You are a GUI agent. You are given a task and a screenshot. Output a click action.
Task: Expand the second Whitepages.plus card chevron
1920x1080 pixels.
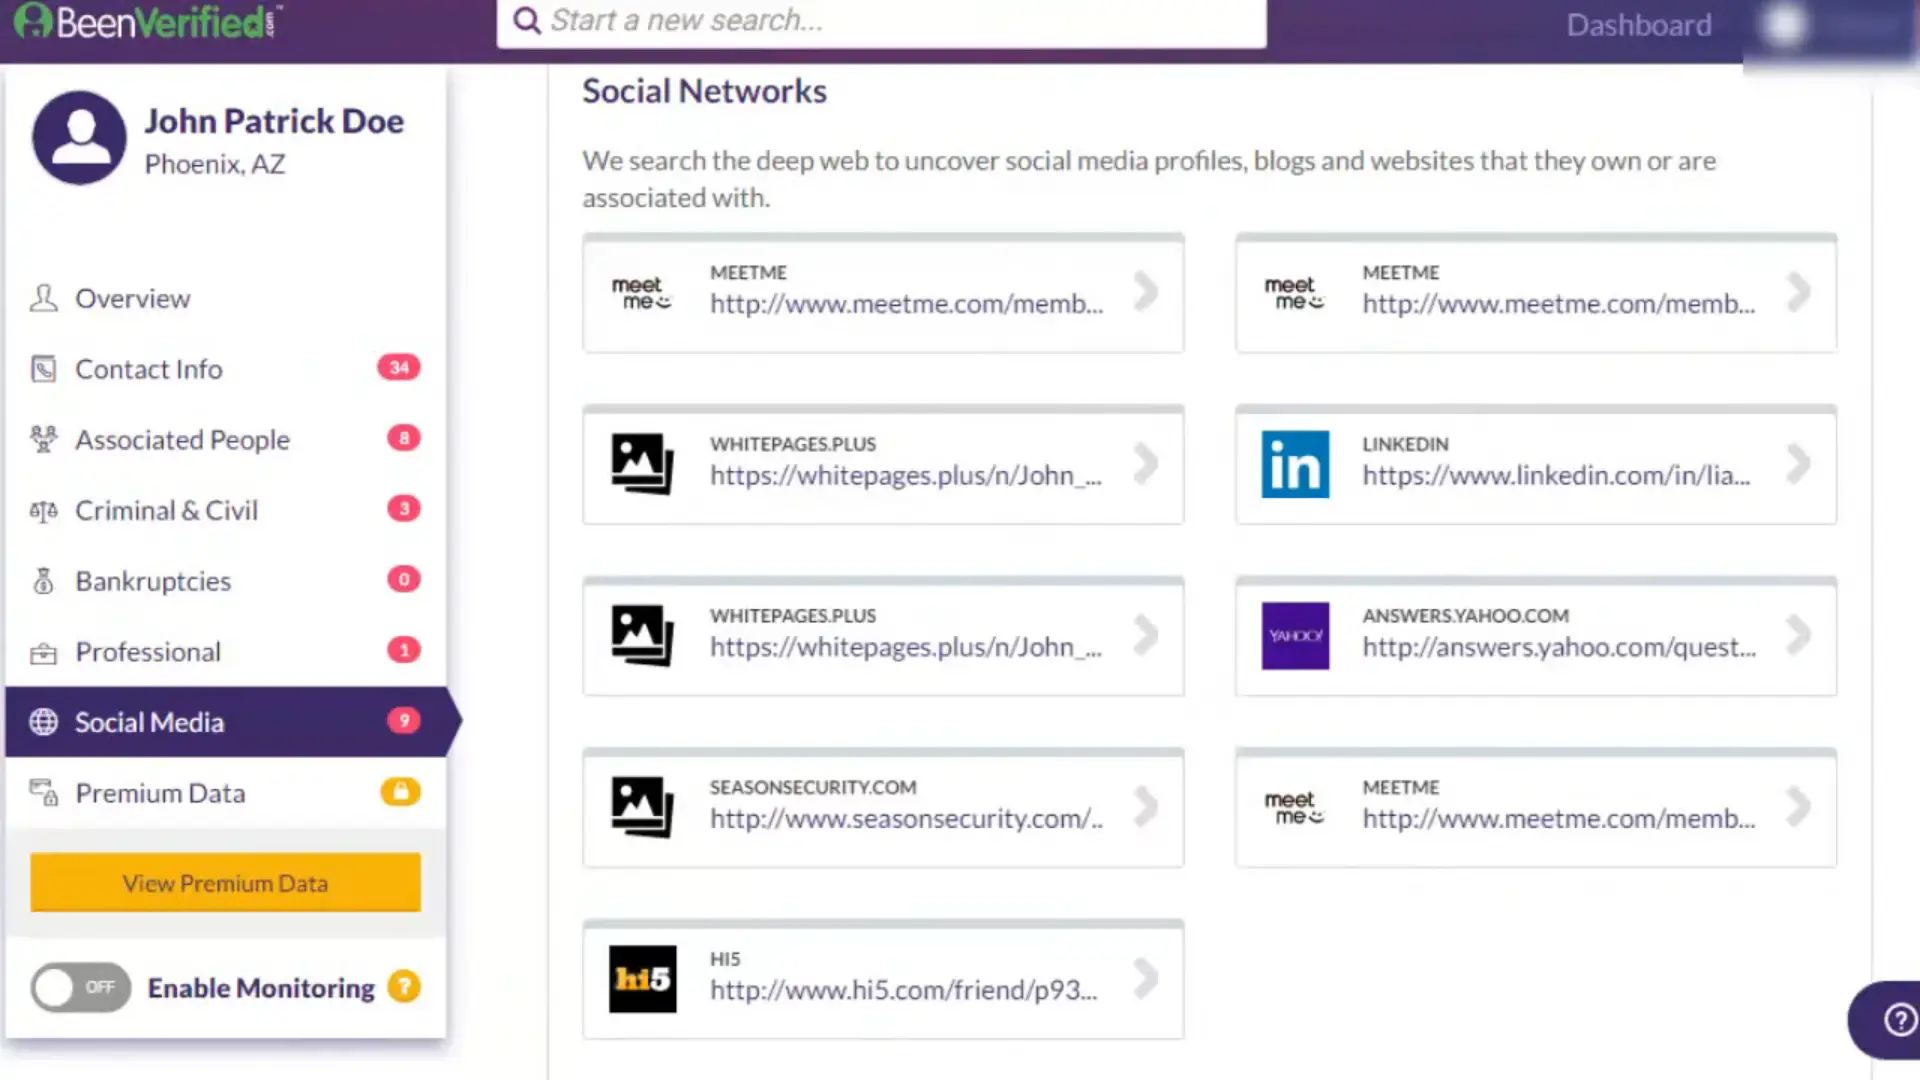click(1146, 635)
